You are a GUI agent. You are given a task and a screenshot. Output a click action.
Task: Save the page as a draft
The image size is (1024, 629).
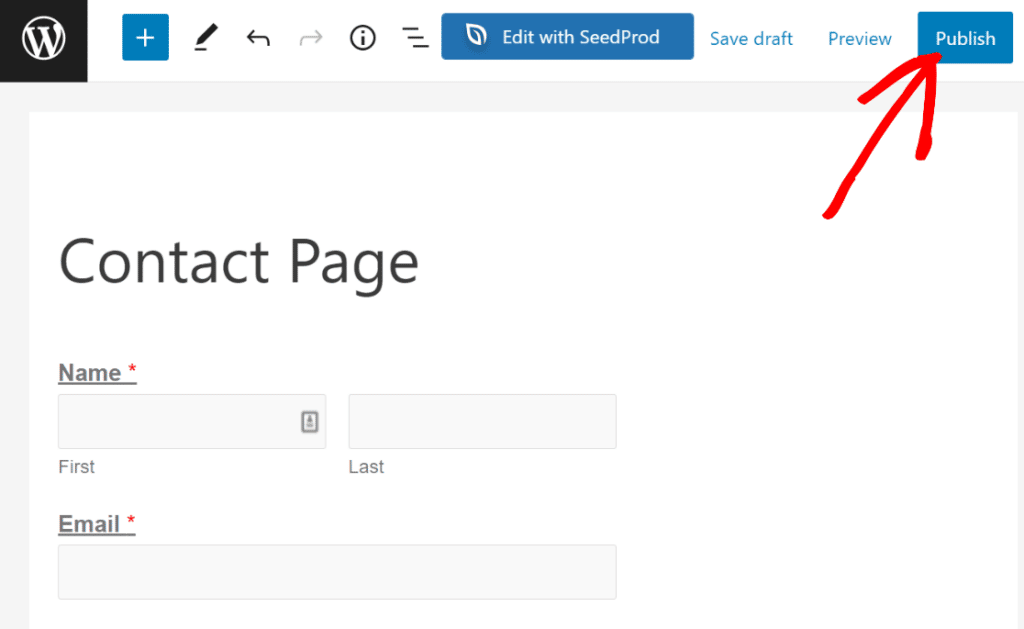[751, 38]
